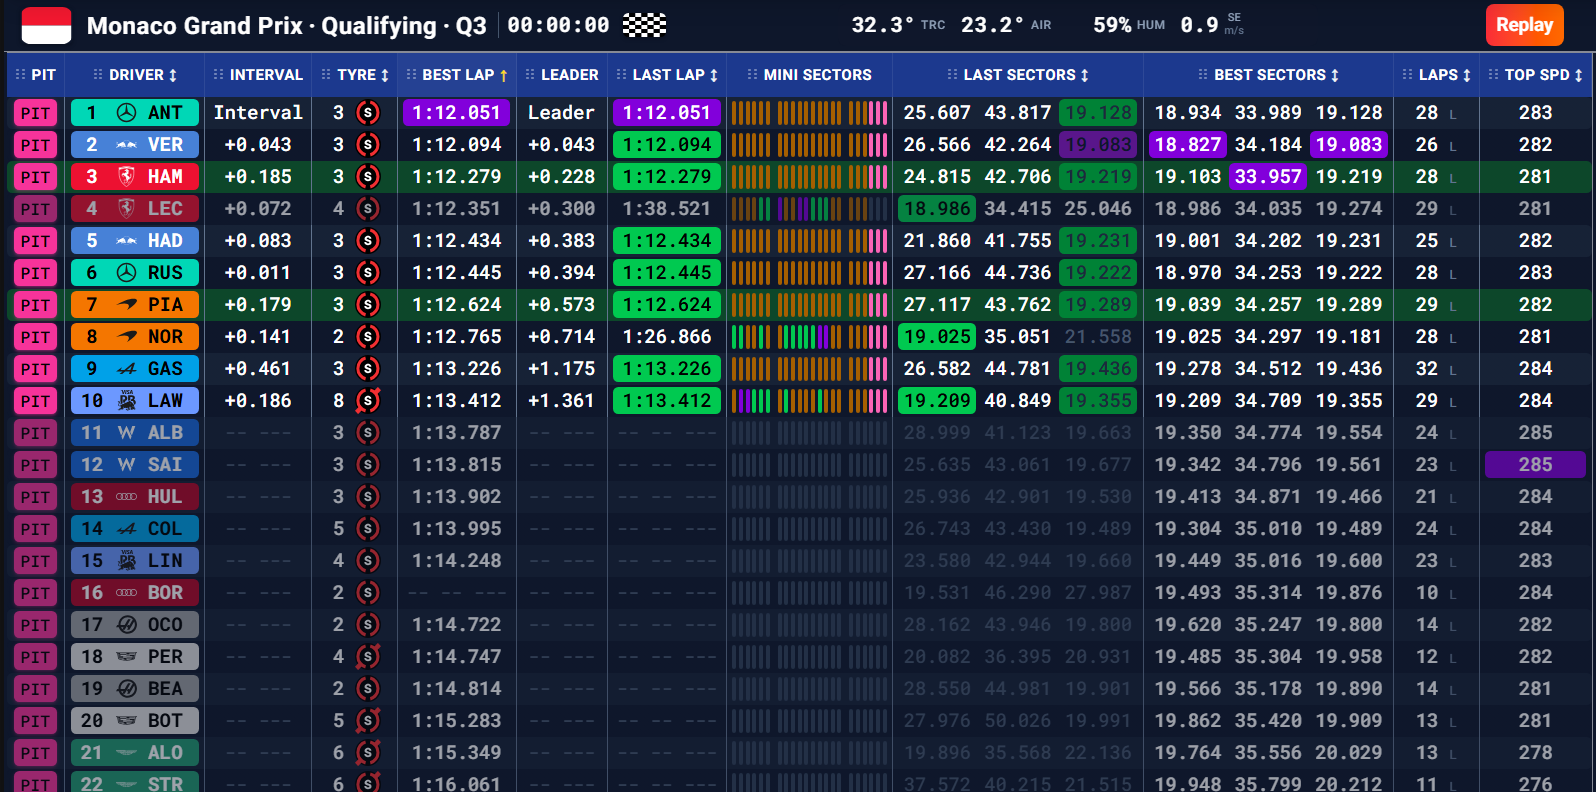Click the chequered flag session status icon
The width and height of the screenshot is (1596, 792).
click(645, 25)
